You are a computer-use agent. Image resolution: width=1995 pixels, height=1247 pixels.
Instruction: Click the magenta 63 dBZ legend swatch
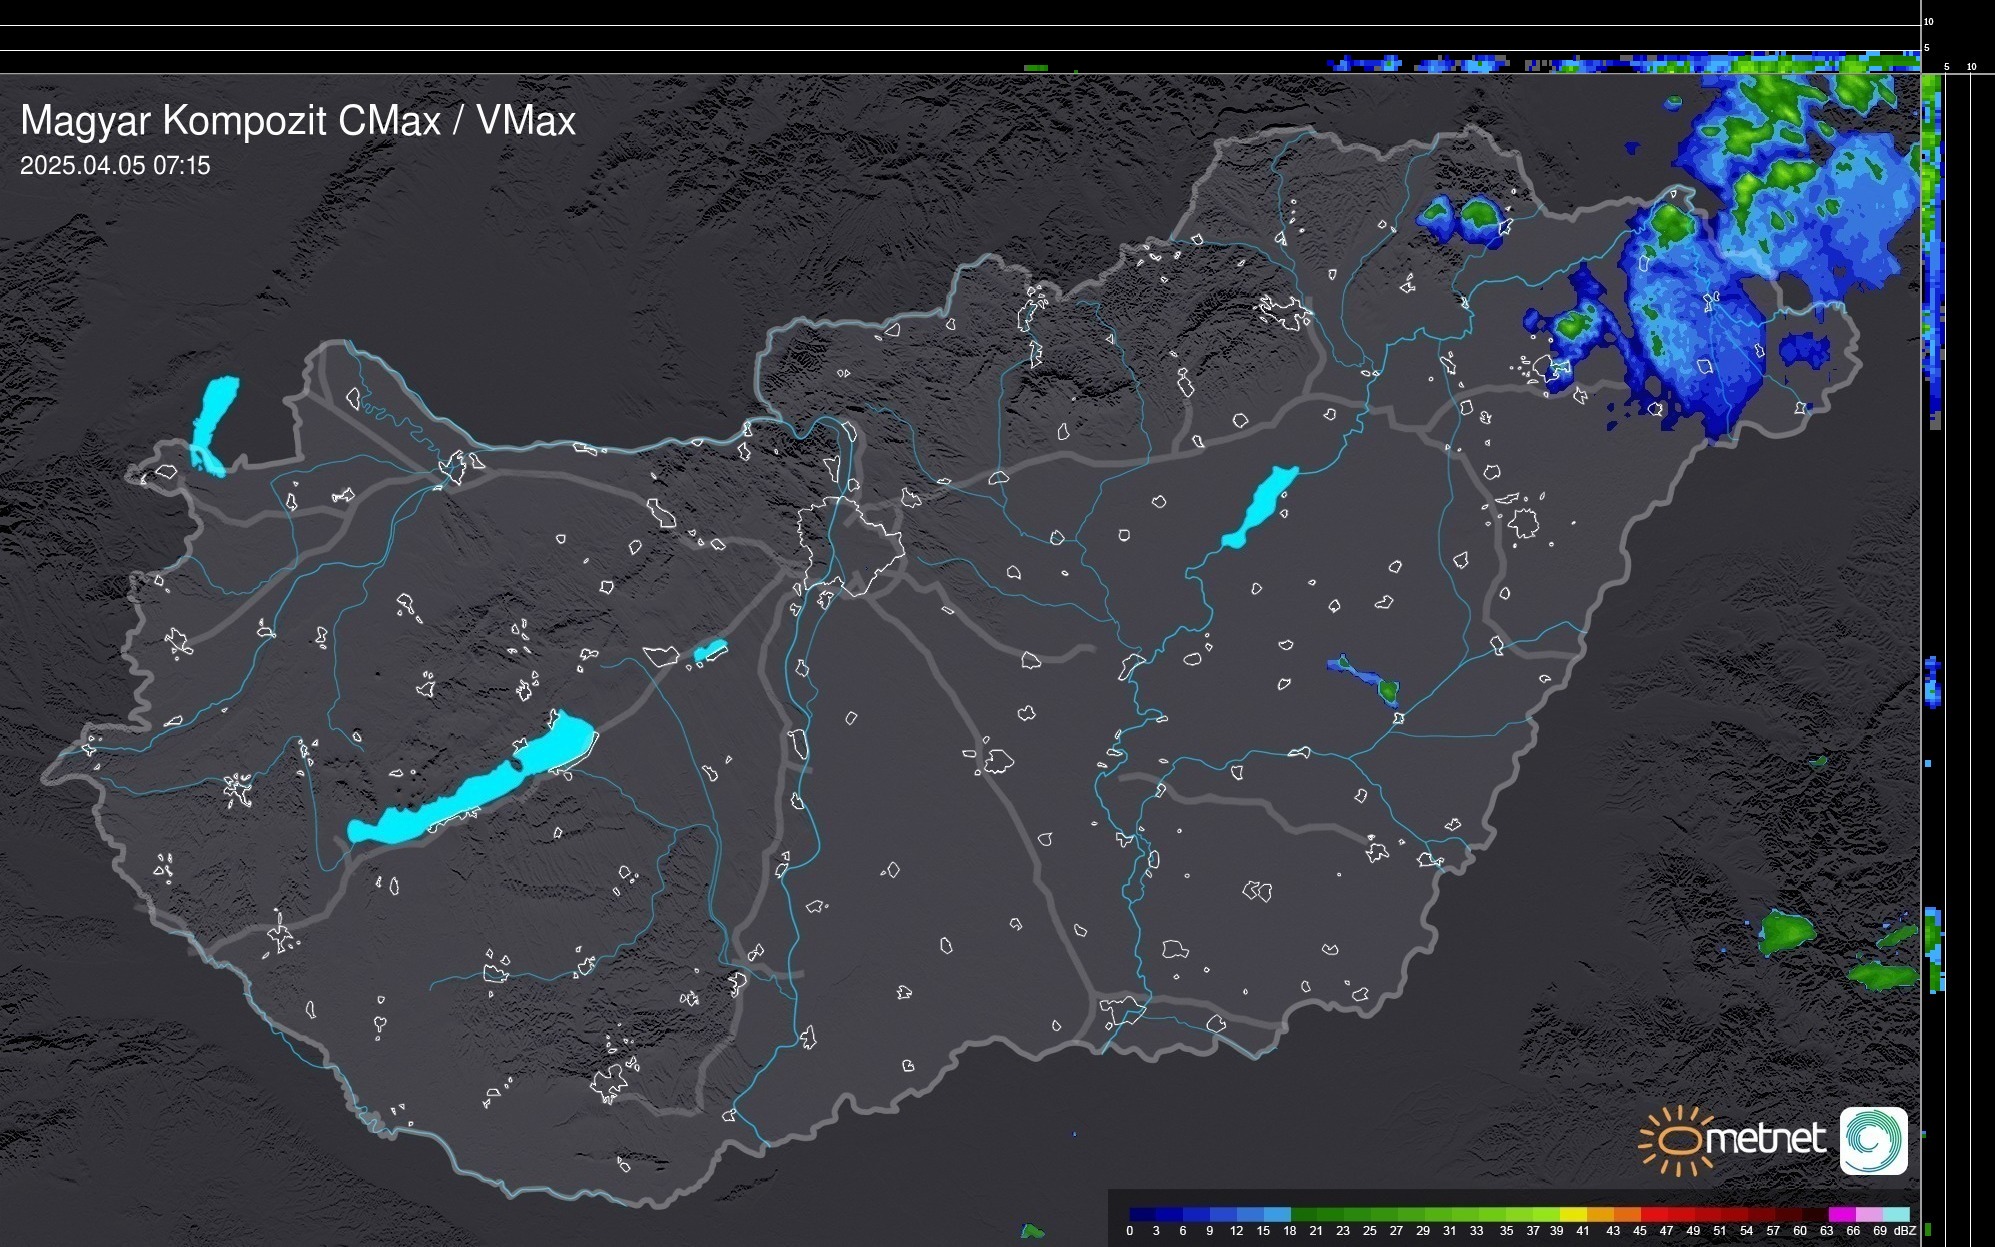[x=1840, y=1214]
